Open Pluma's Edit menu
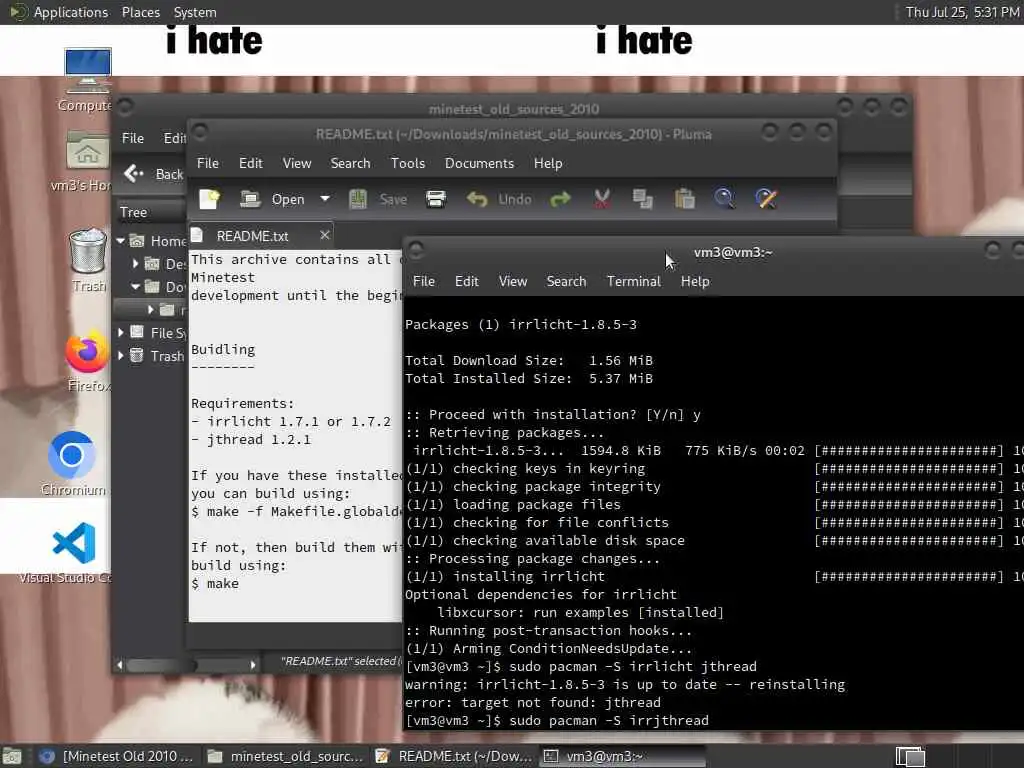The image size is (1024, 768). (x=250, y=163)
